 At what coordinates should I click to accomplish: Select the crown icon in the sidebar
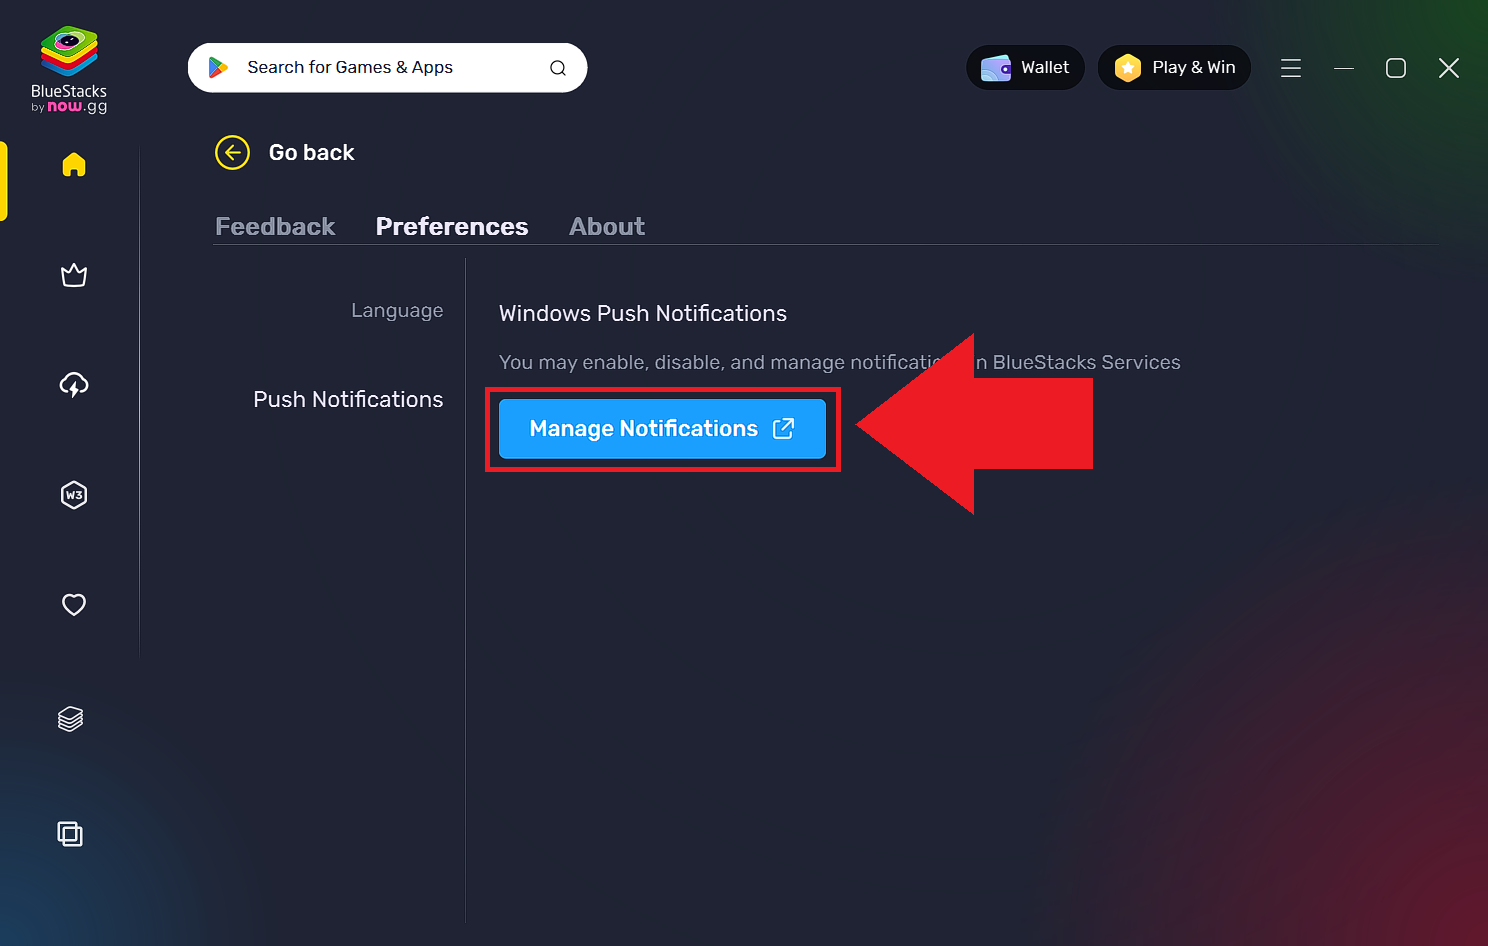click(x=74, y=275)
